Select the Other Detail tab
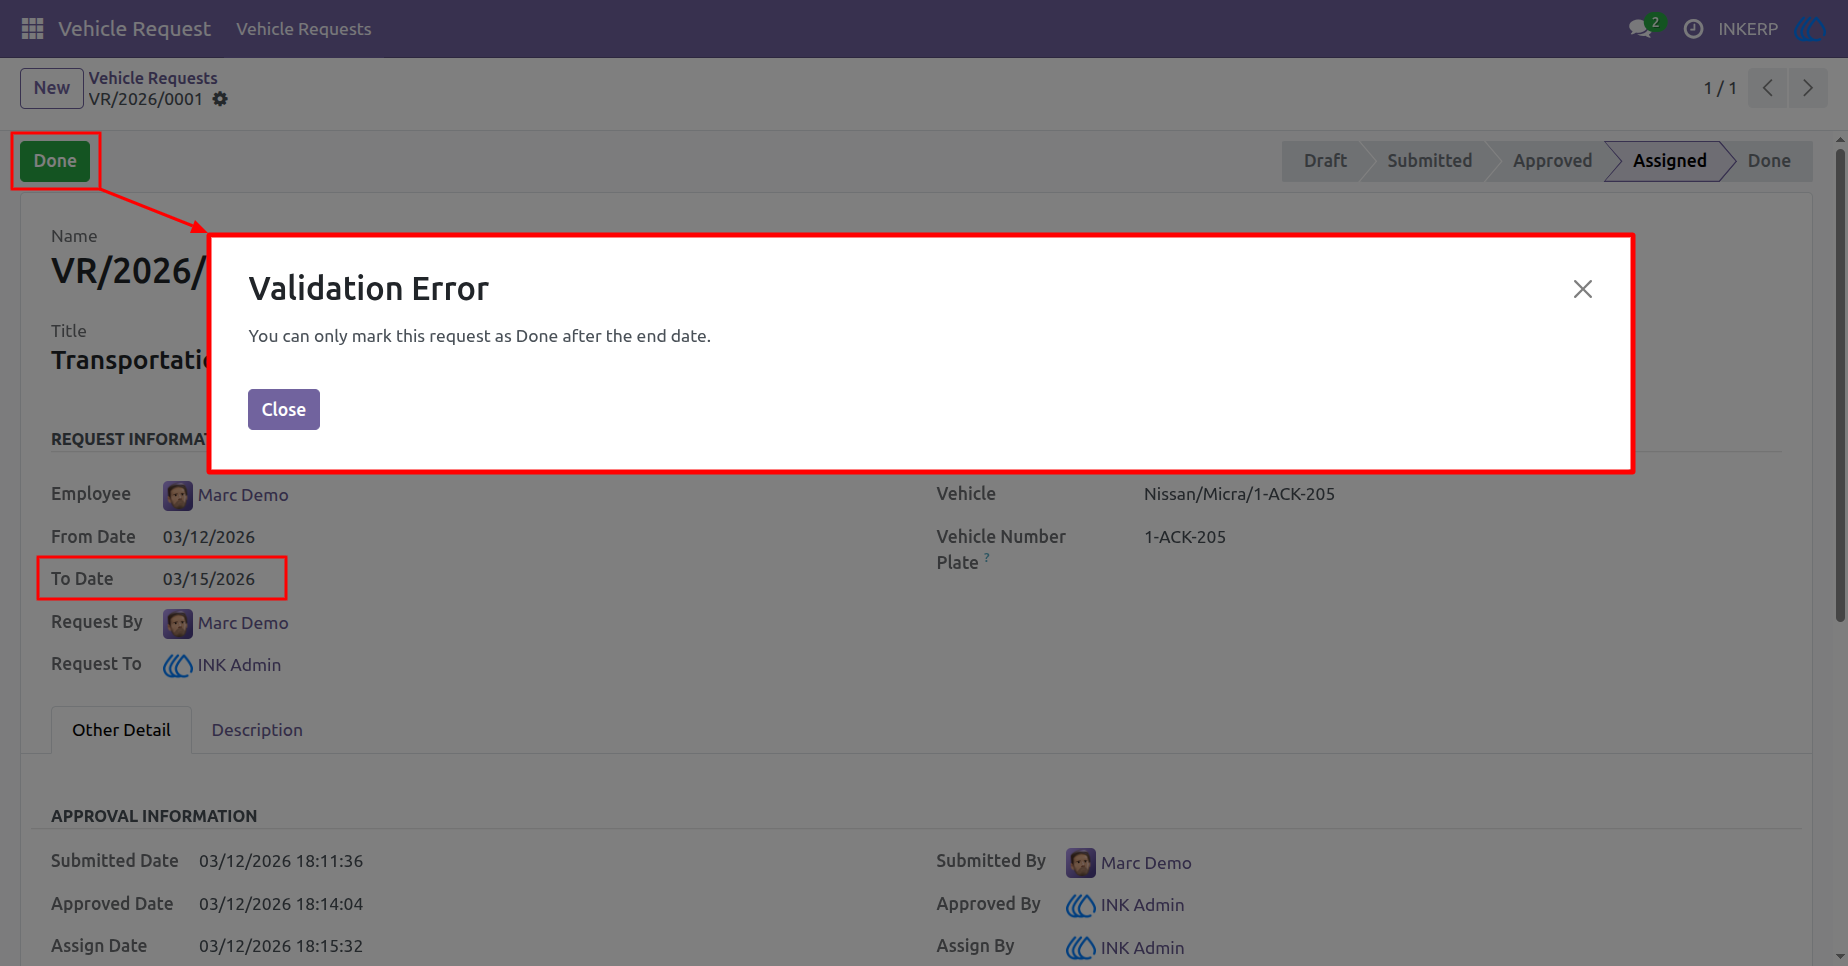 pos(121,730)
